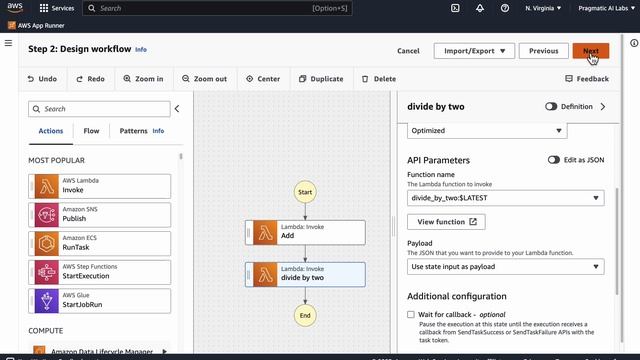Viewport: 640px width, 360px height.
Task: Click the AWS App Runner shortcut icon
Action: pyautogui.click(x=11, y=25)
